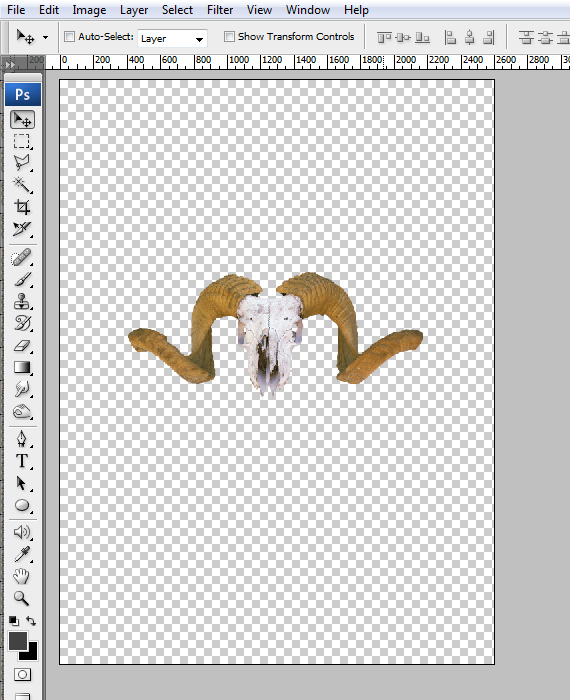Open the Window menu
This screenshot has height=700, width=570.
coord(308,10)
